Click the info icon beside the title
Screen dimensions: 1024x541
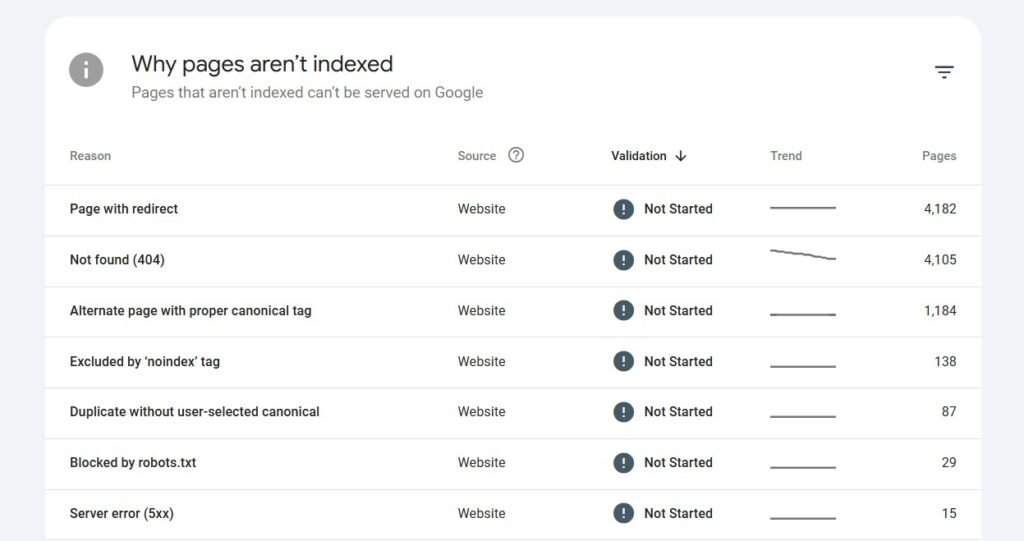[x=86, y=70]
